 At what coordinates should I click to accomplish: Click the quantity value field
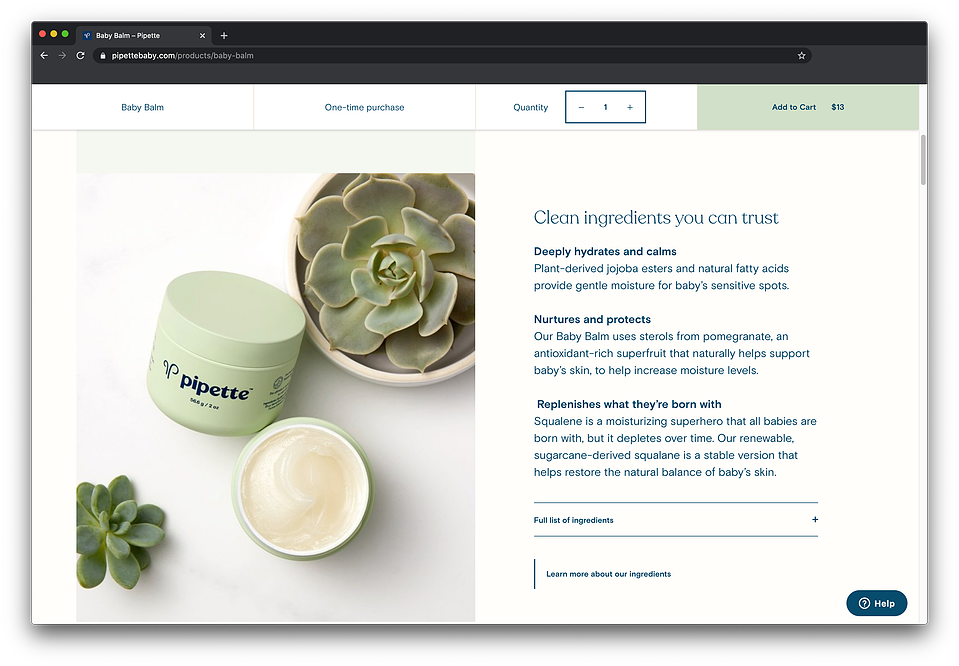(605, 107)
